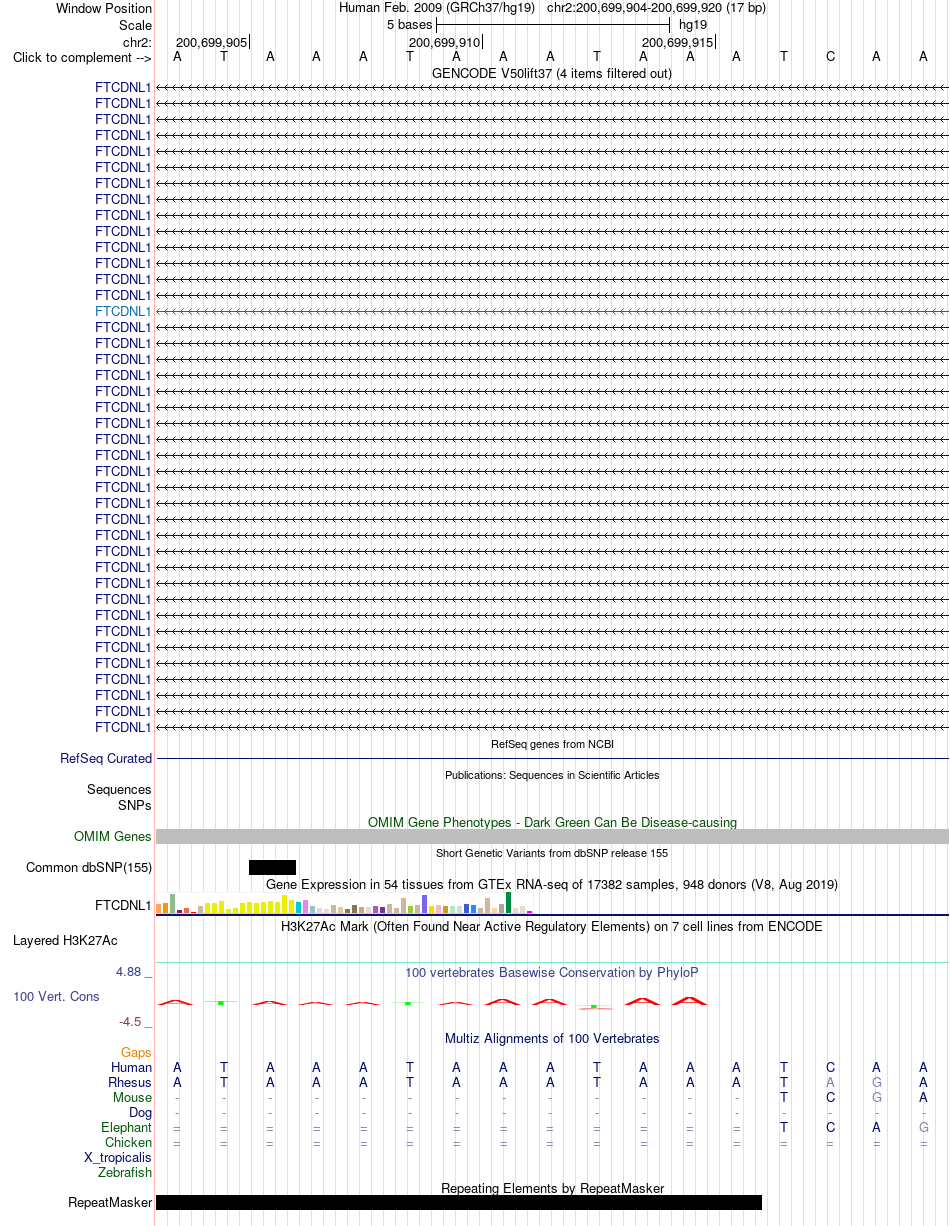The width and height of the screenshot is (950, 1226).
Task: Click the 'Dog' species label
Action: pyautogui.click(x=140, y=1113)
